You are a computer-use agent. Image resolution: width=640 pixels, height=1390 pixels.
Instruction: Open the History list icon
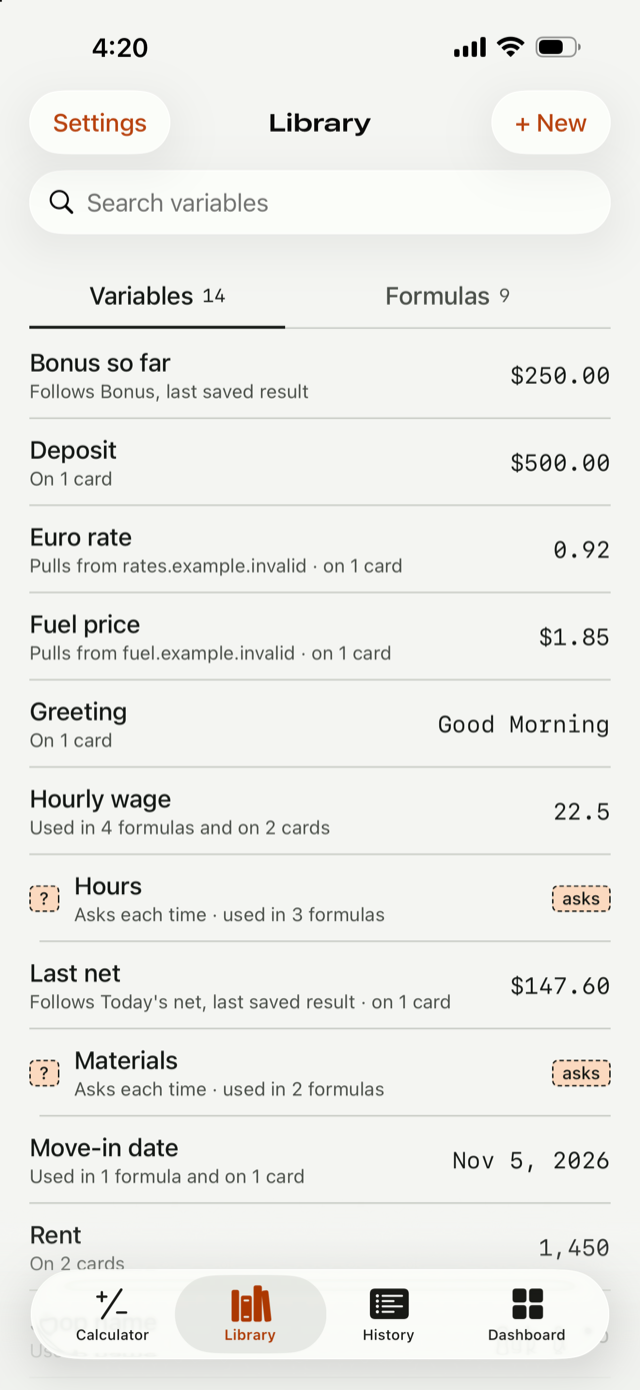click(389, 1304)
